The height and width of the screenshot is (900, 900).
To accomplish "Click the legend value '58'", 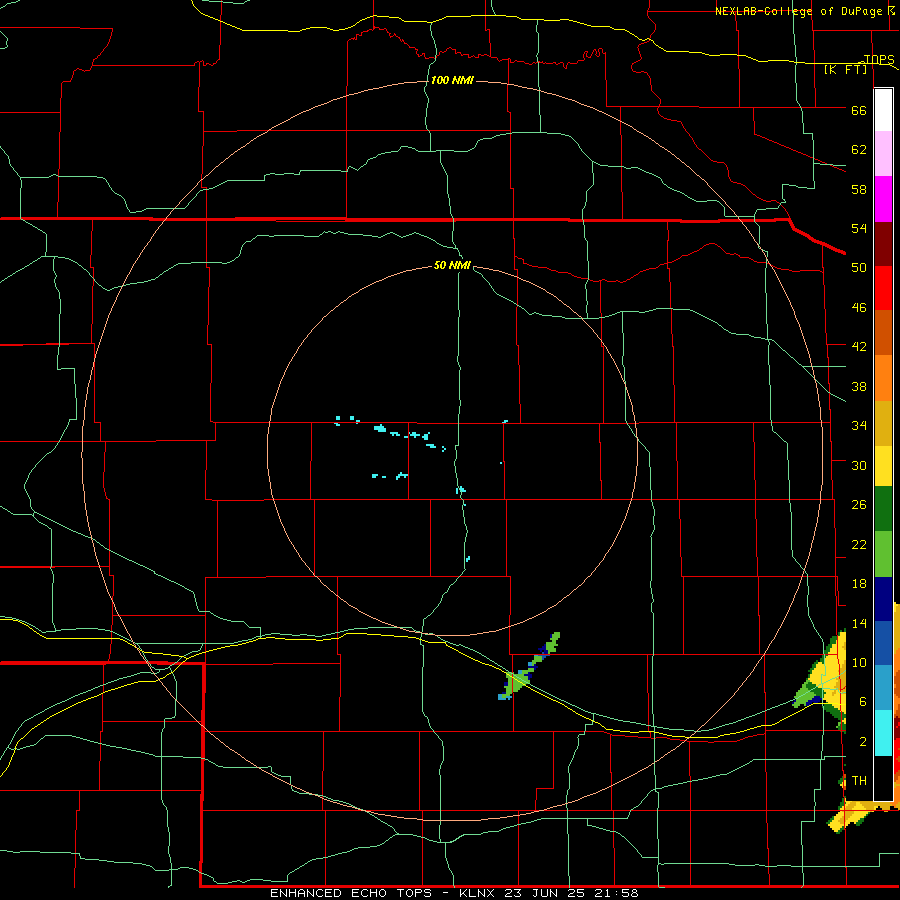I will click(x=859, y=189).
